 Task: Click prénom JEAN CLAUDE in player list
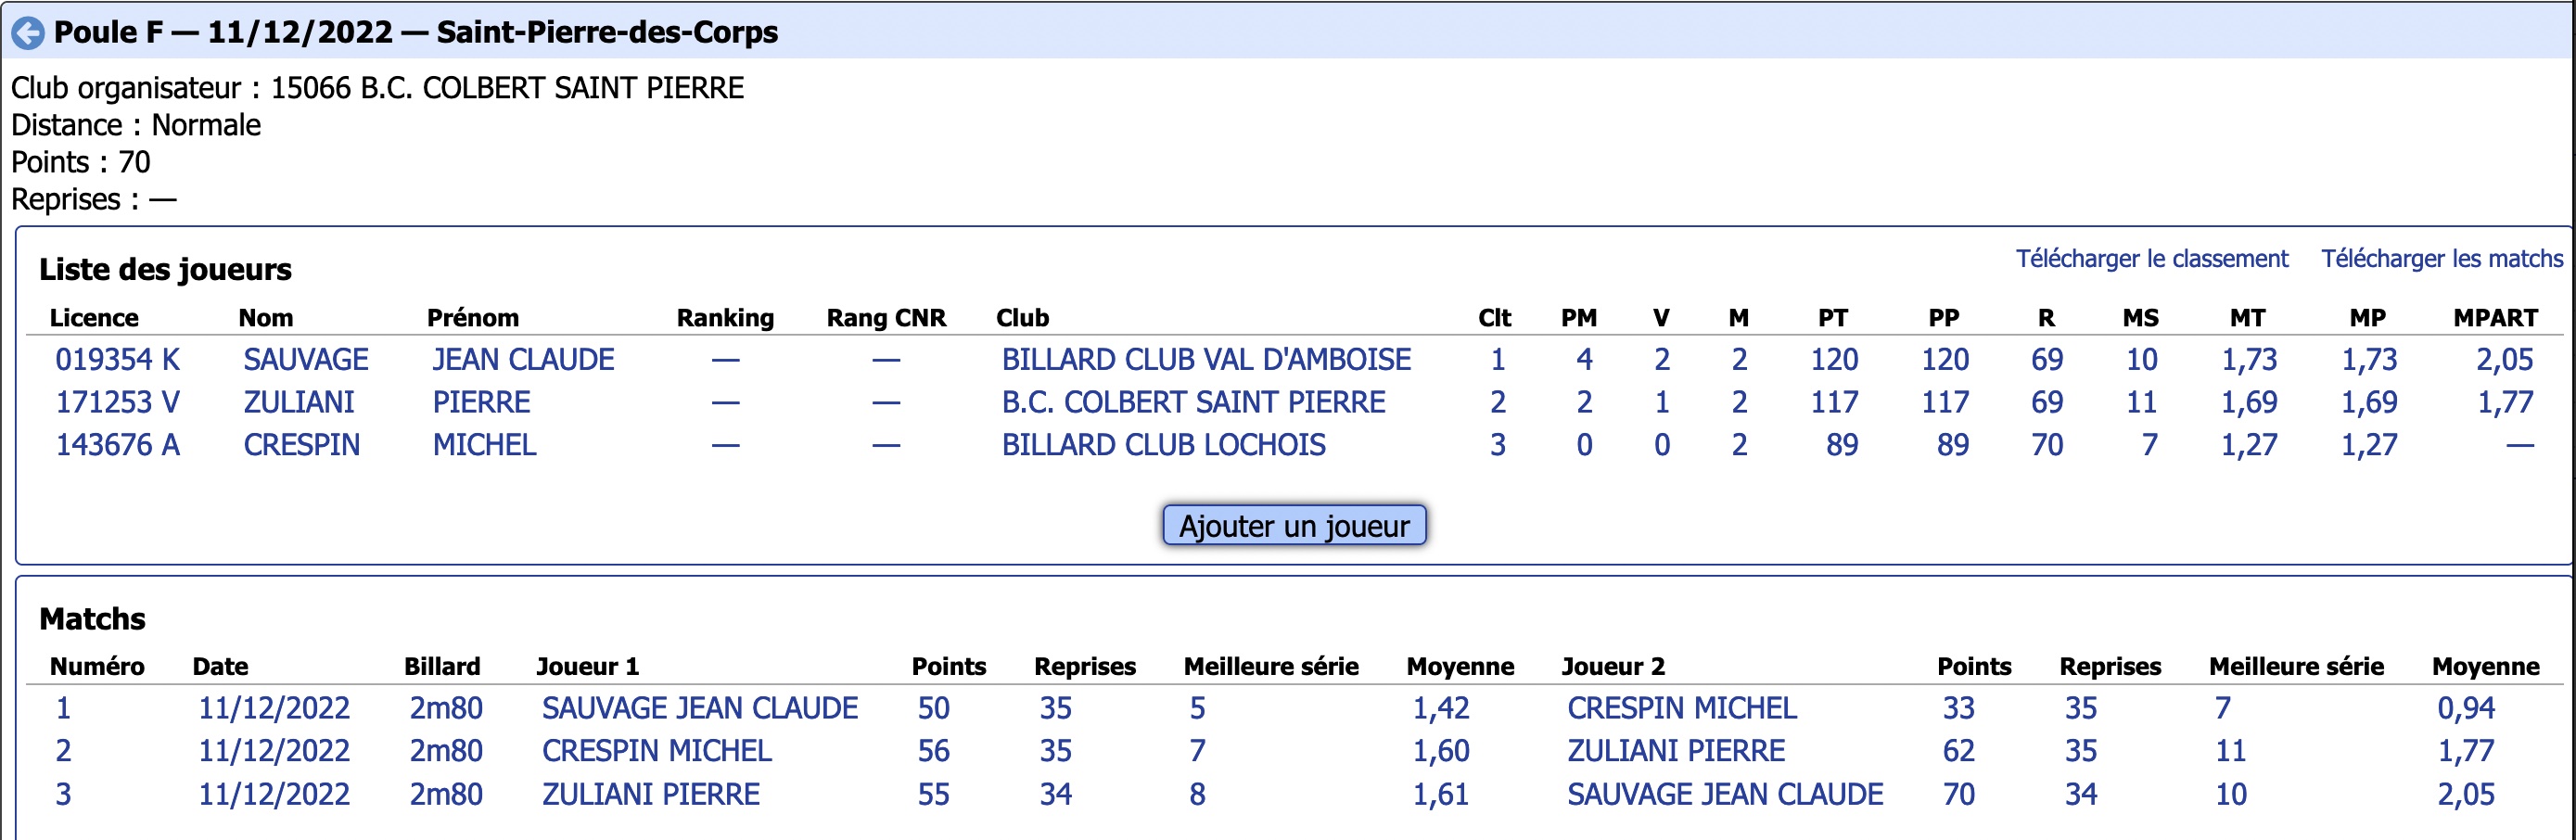(523, 359)
